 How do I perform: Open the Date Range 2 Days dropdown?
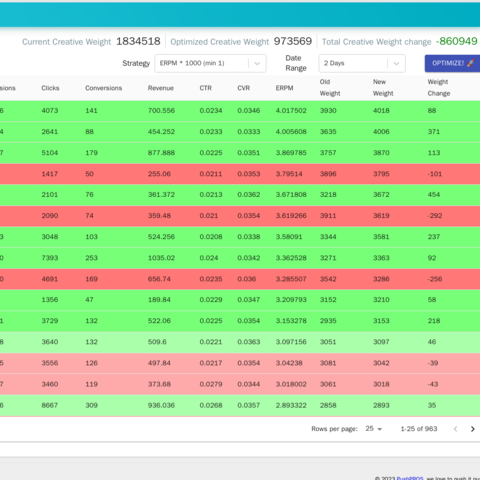pyautogui.click(x=362, y=63)
